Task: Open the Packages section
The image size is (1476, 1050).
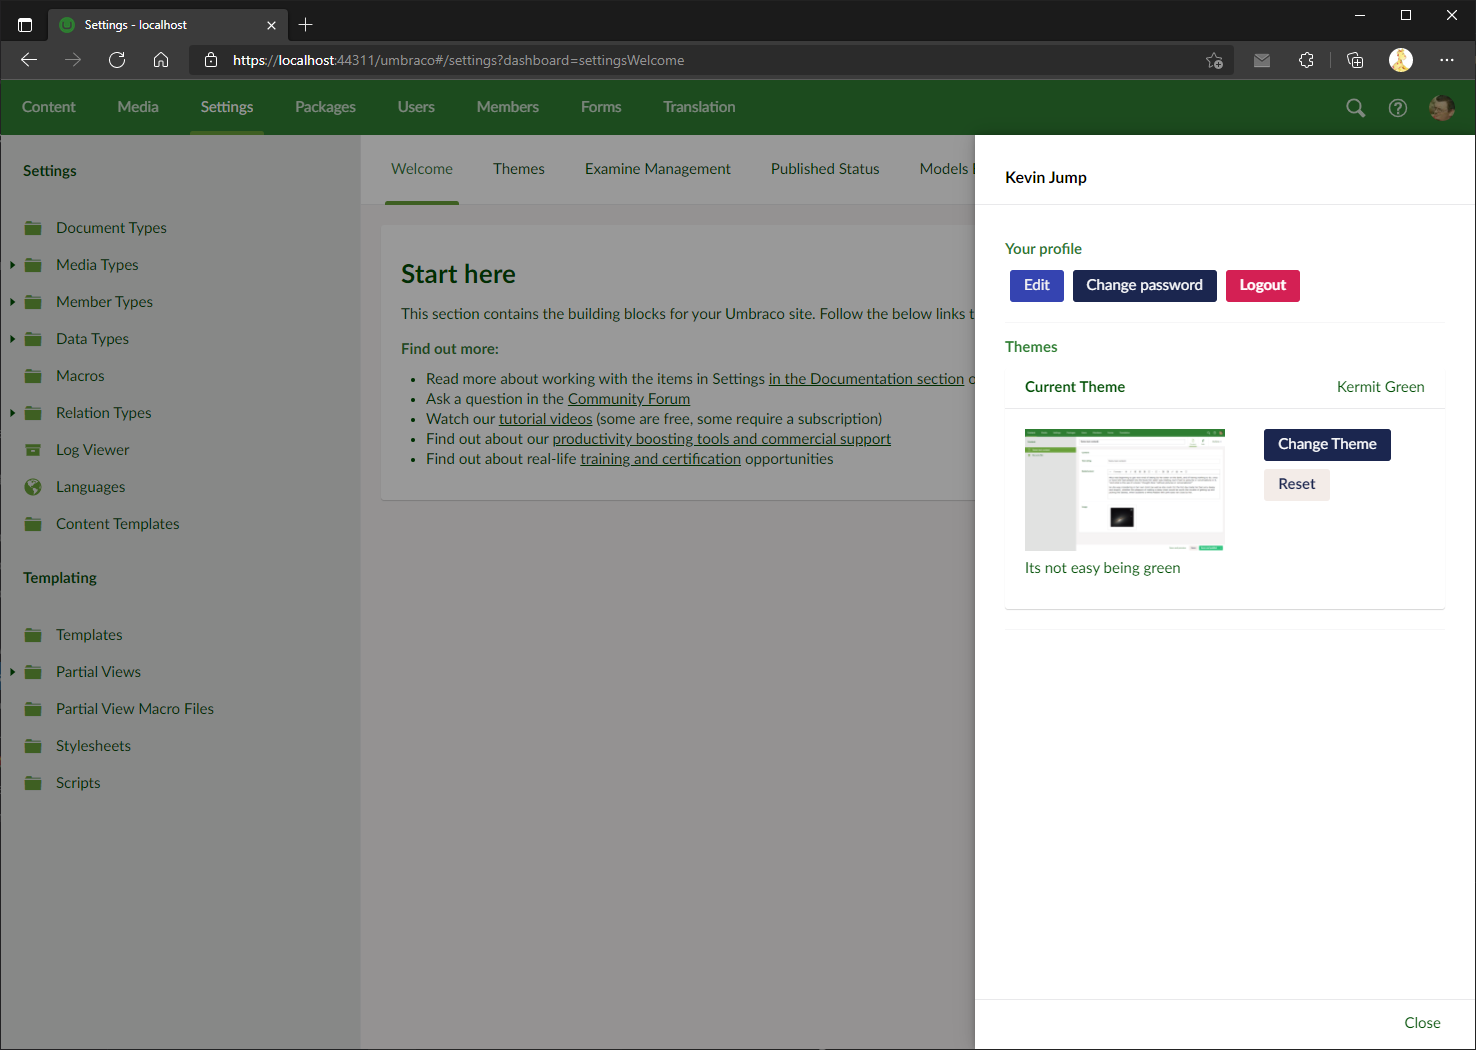Action: pyautogui.click(x=325, y=107)
